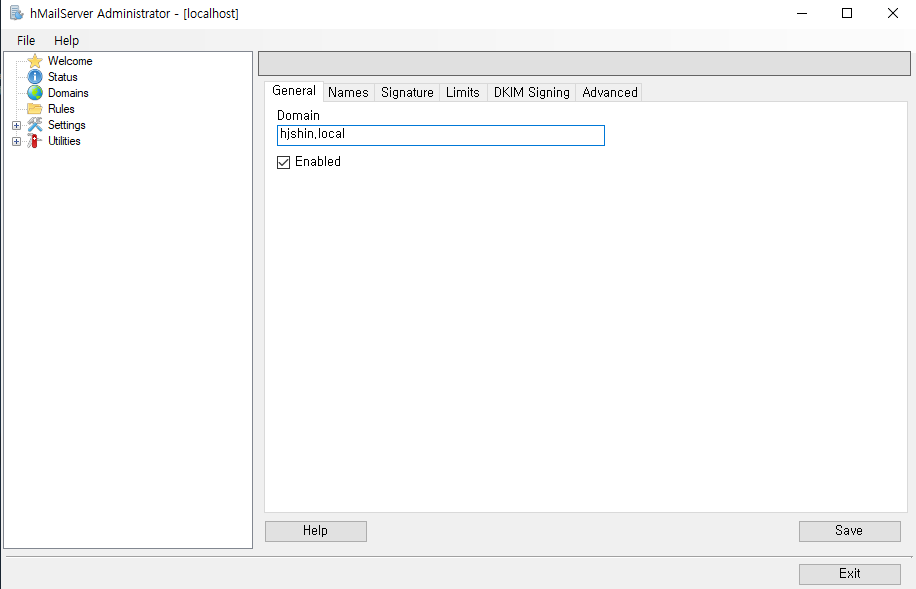Minimize the hMailServer Administrator window
This screenshot has height=589, width=916.
tap(802, 13)
